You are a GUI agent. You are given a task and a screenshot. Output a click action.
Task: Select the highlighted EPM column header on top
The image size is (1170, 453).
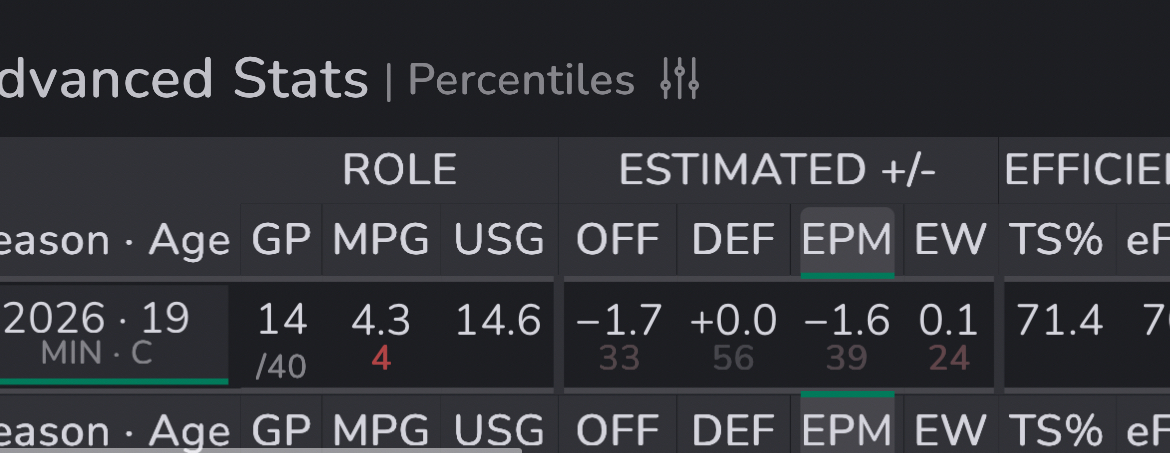click(x=847, y=240)
